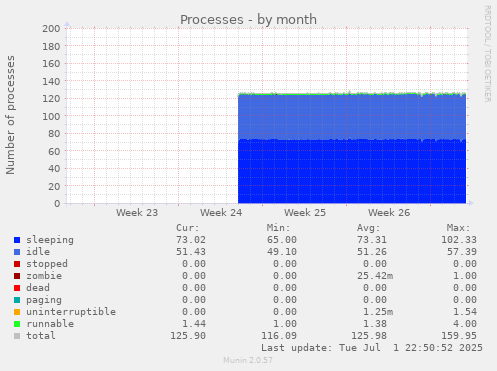Image resolution: width=497 pixels, height=371 pixels.
Task: Click the 'Max:' column header
Action: tap(459, 228)
